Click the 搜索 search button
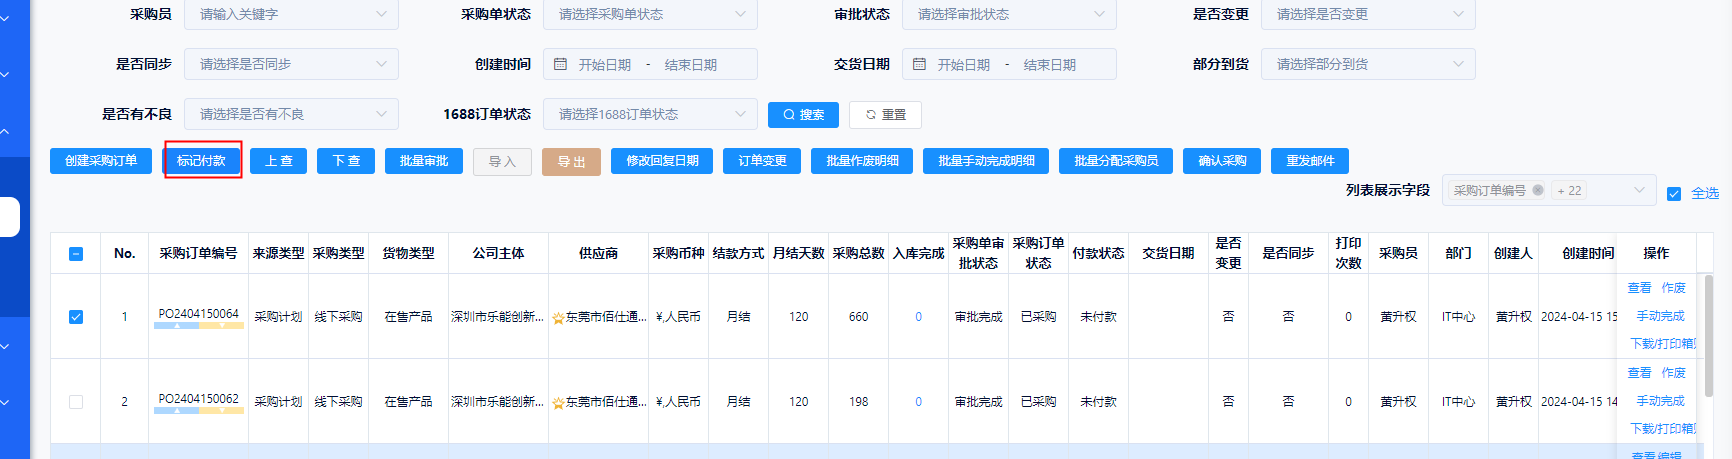1732x459 pixels. [x=803, y=115]
